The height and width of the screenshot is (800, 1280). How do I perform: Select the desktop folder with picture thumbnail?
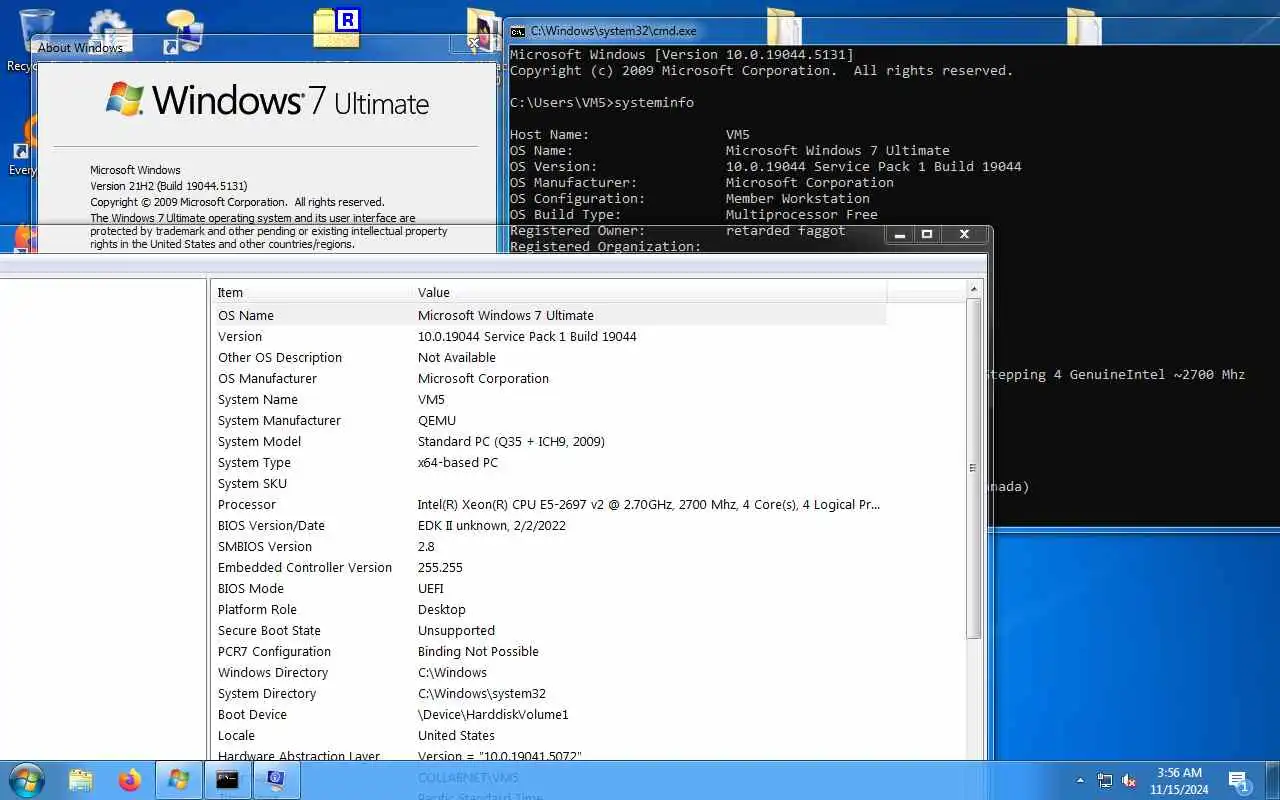point(485,30)
